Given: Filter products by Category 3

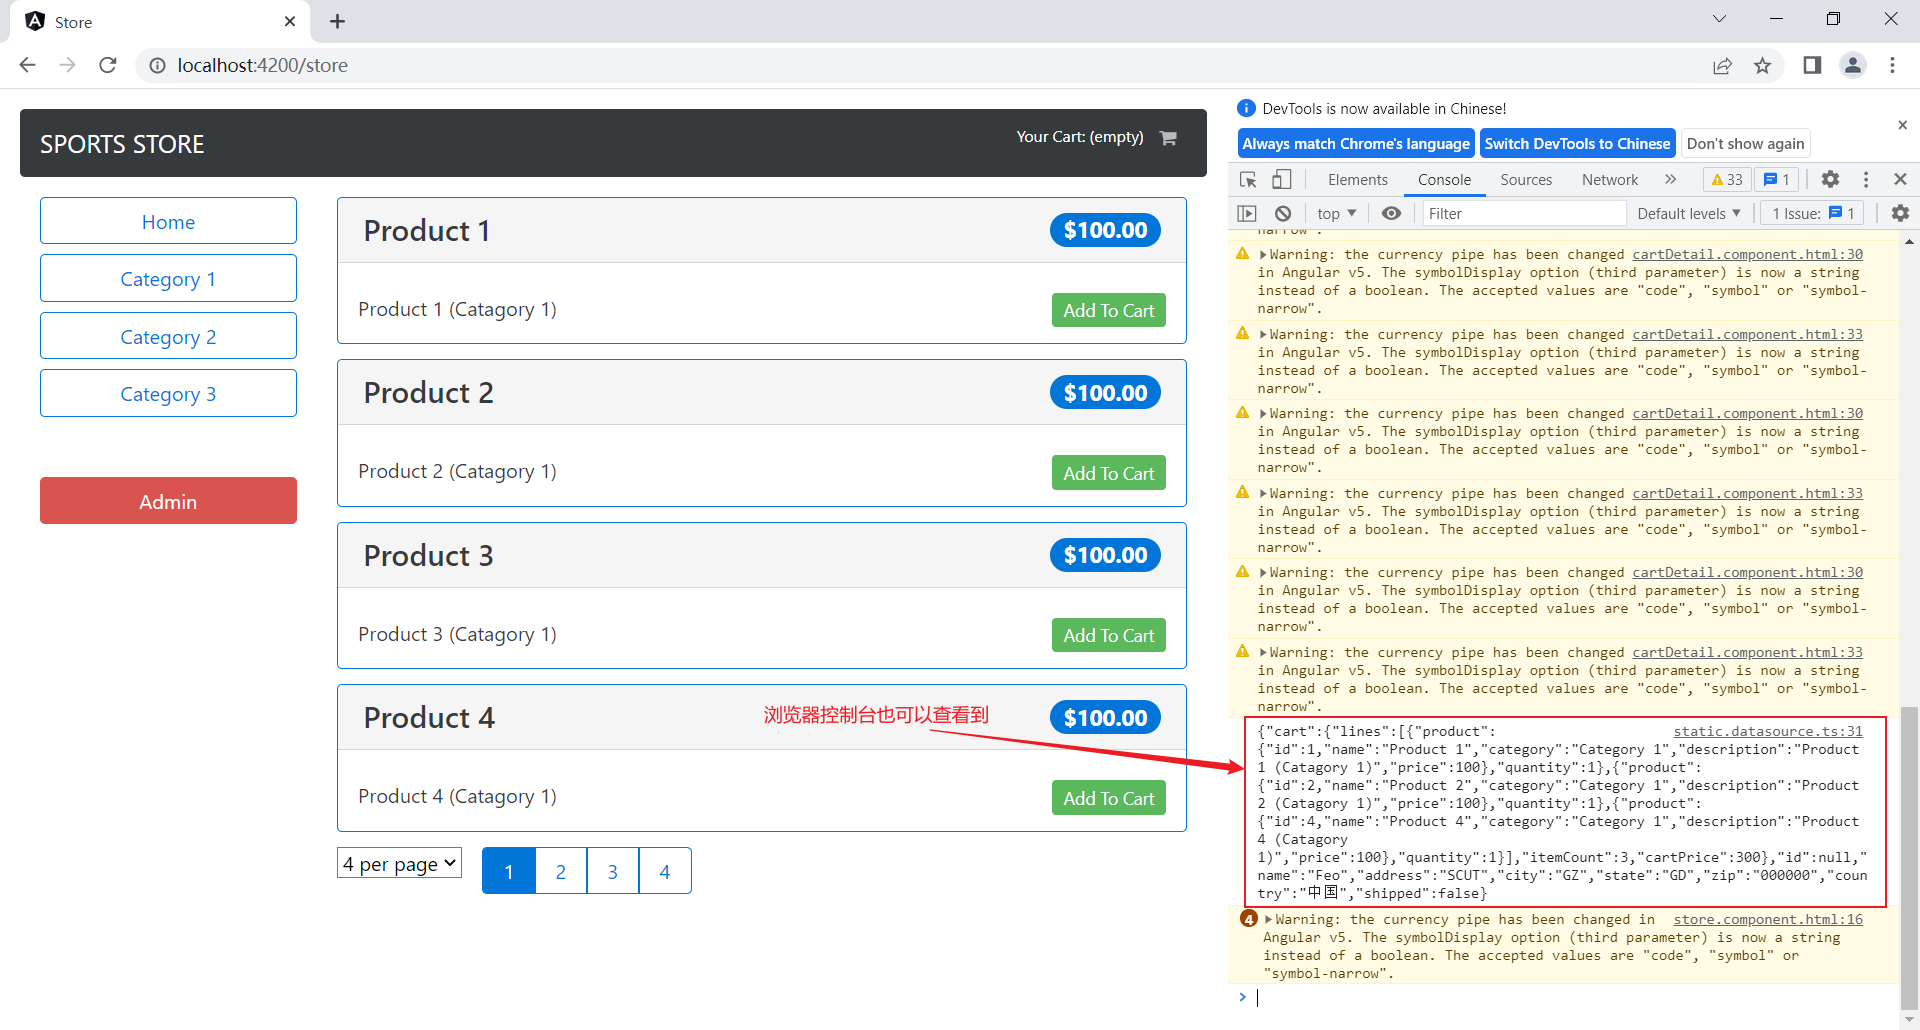Looking at the screenshot, I should pos(168,394).
